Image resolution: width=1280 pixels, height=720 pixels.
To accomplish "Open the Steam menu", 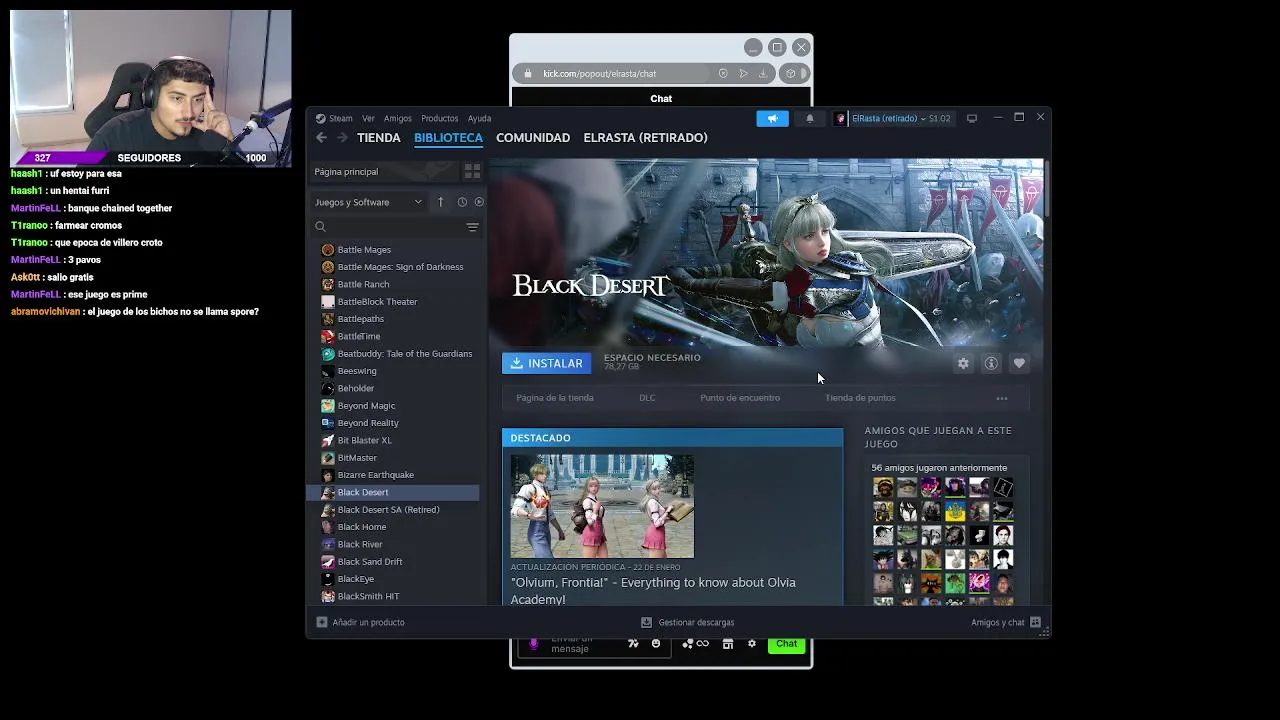I will (341, 118).
